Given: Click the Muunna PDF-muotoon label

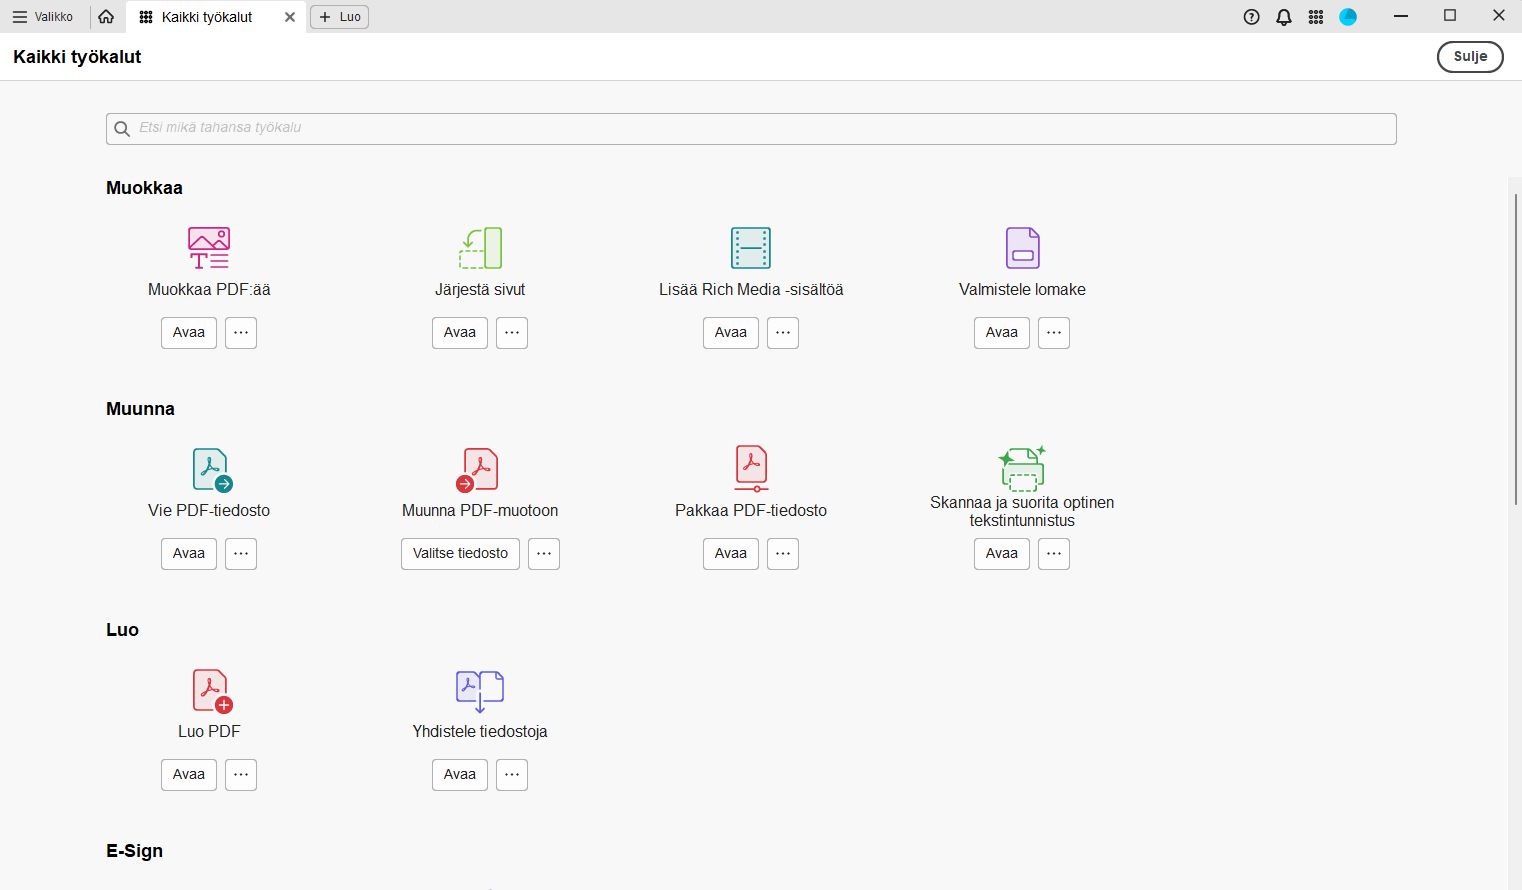Looking at the screenshot, I should [480, 511].
